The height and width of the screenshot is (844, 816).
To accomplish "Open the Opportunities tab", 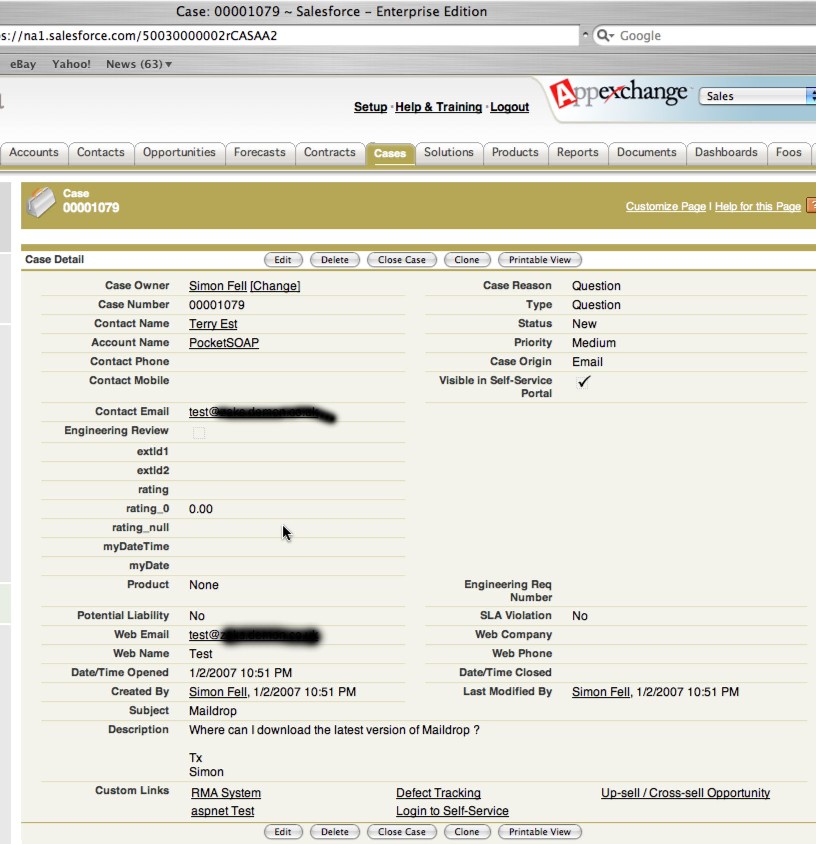I will pyautogui.click(x=179, y=152).
